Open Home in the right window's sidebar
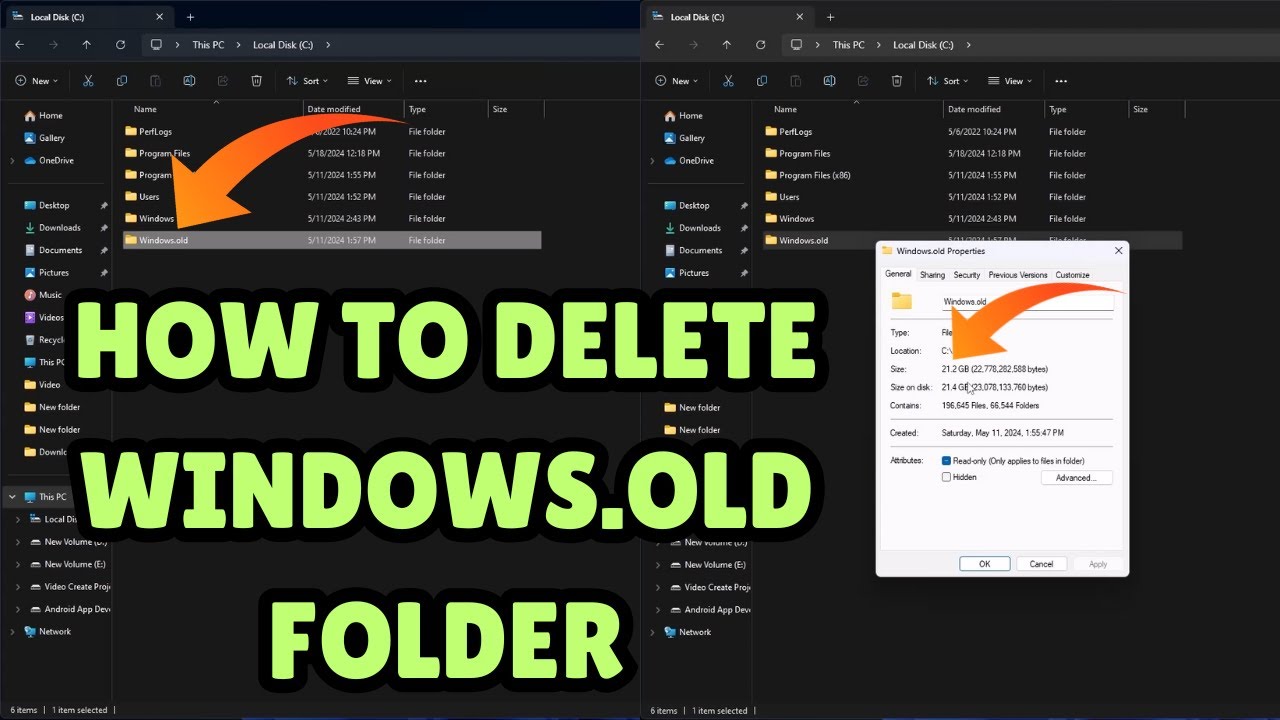Viewport: 1280px width, 720px height. pos(682,116)
